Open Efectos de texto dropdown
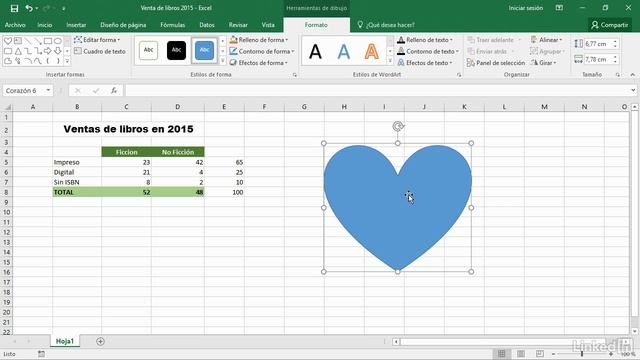Image resolution: width=640 pixels, height=360 pixels. click(425, 63)
